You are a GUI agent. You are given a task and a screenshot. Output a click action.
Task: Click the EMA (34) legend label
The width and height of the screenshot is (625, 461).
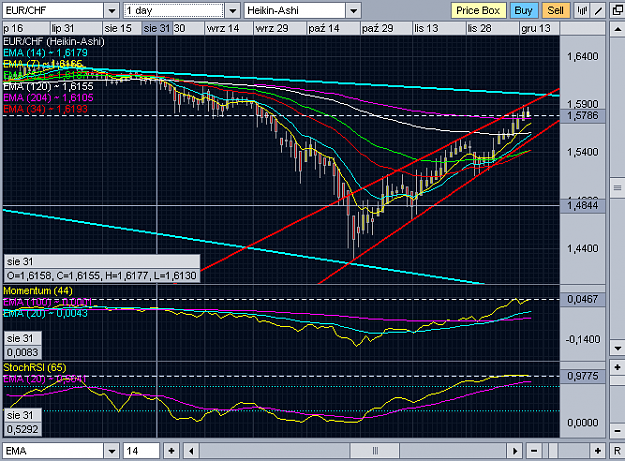click(45, 109)
